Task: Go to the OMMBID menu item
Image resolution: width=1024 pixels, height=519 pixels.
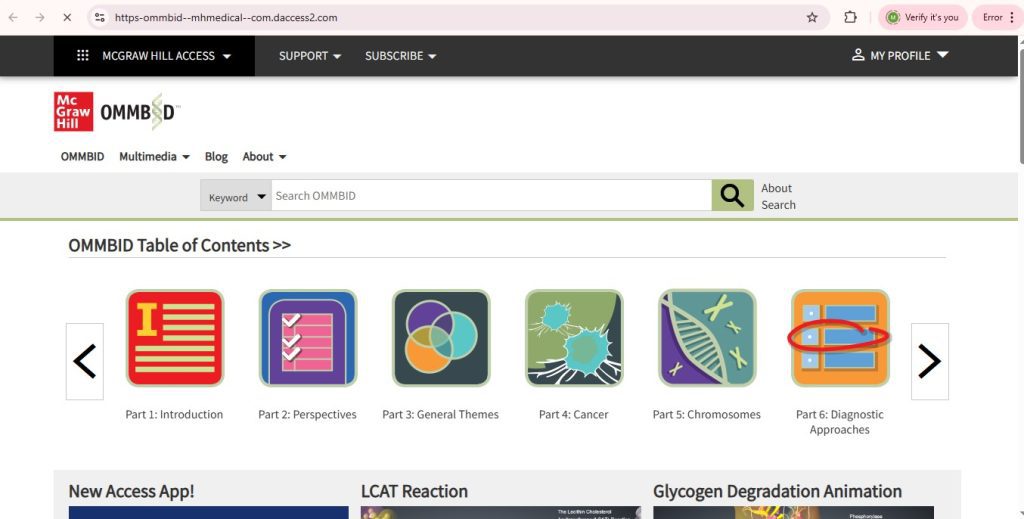Action: pos(82,157)
